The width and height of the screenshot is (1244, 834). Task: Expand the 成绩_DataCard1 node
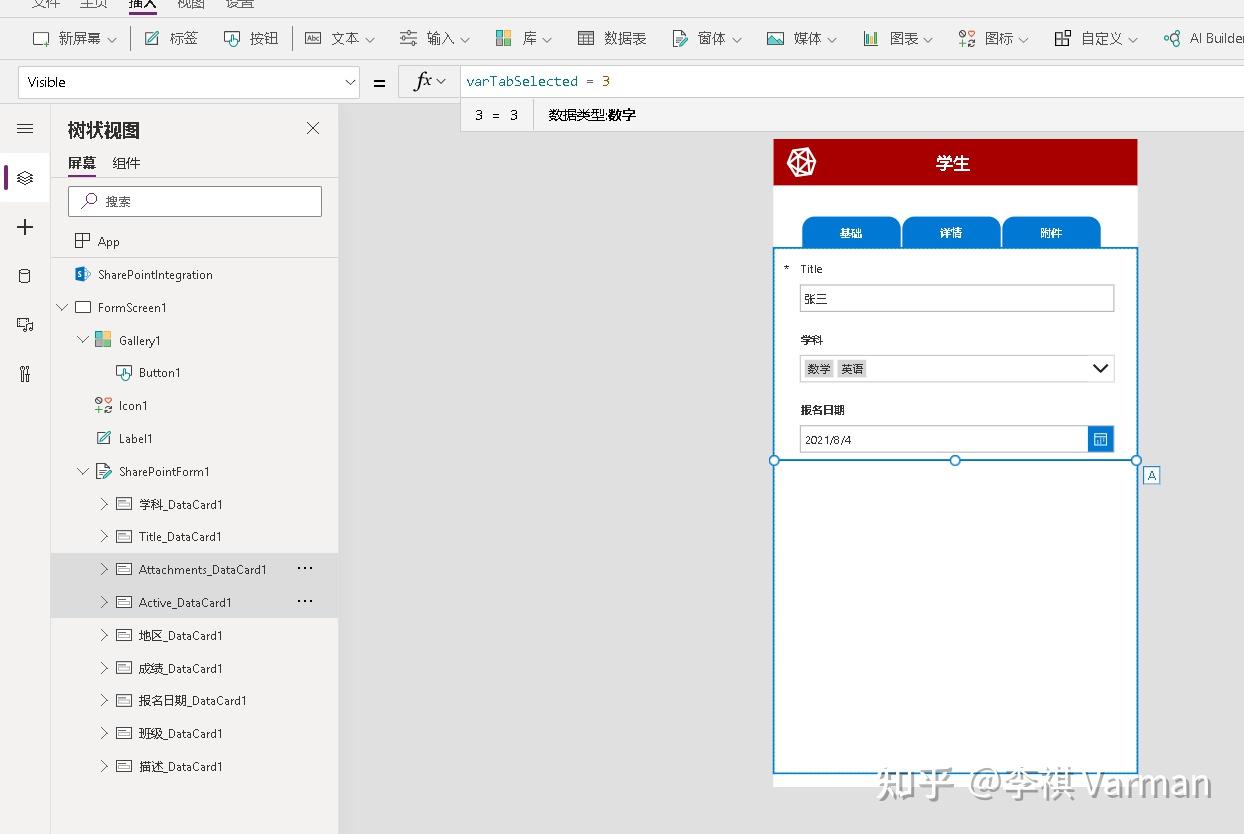pos(103,667)
